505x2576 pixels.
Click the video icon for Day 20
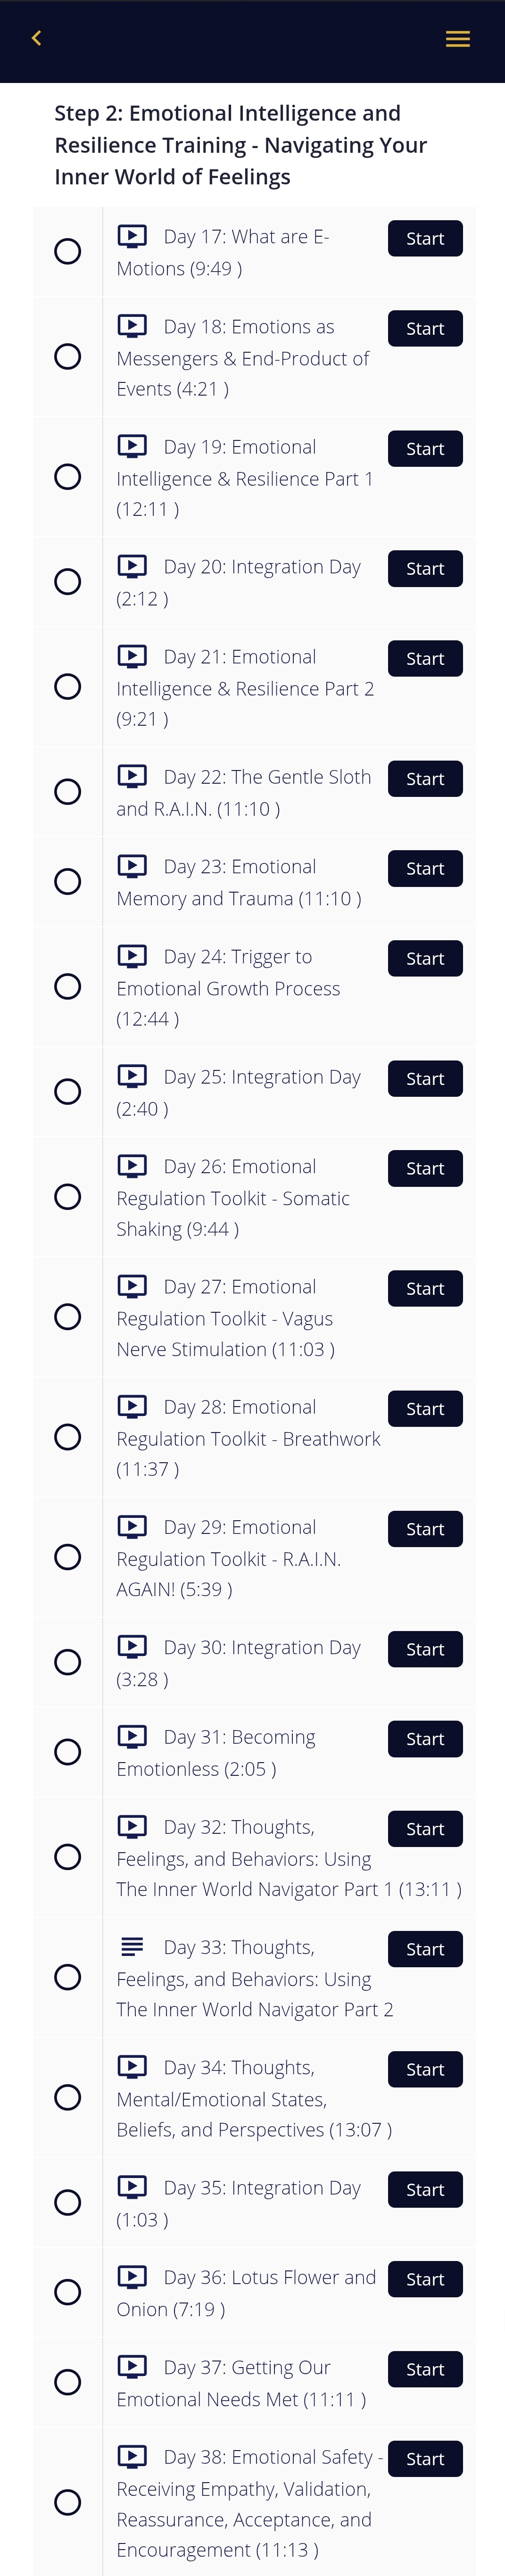[132, 566]
